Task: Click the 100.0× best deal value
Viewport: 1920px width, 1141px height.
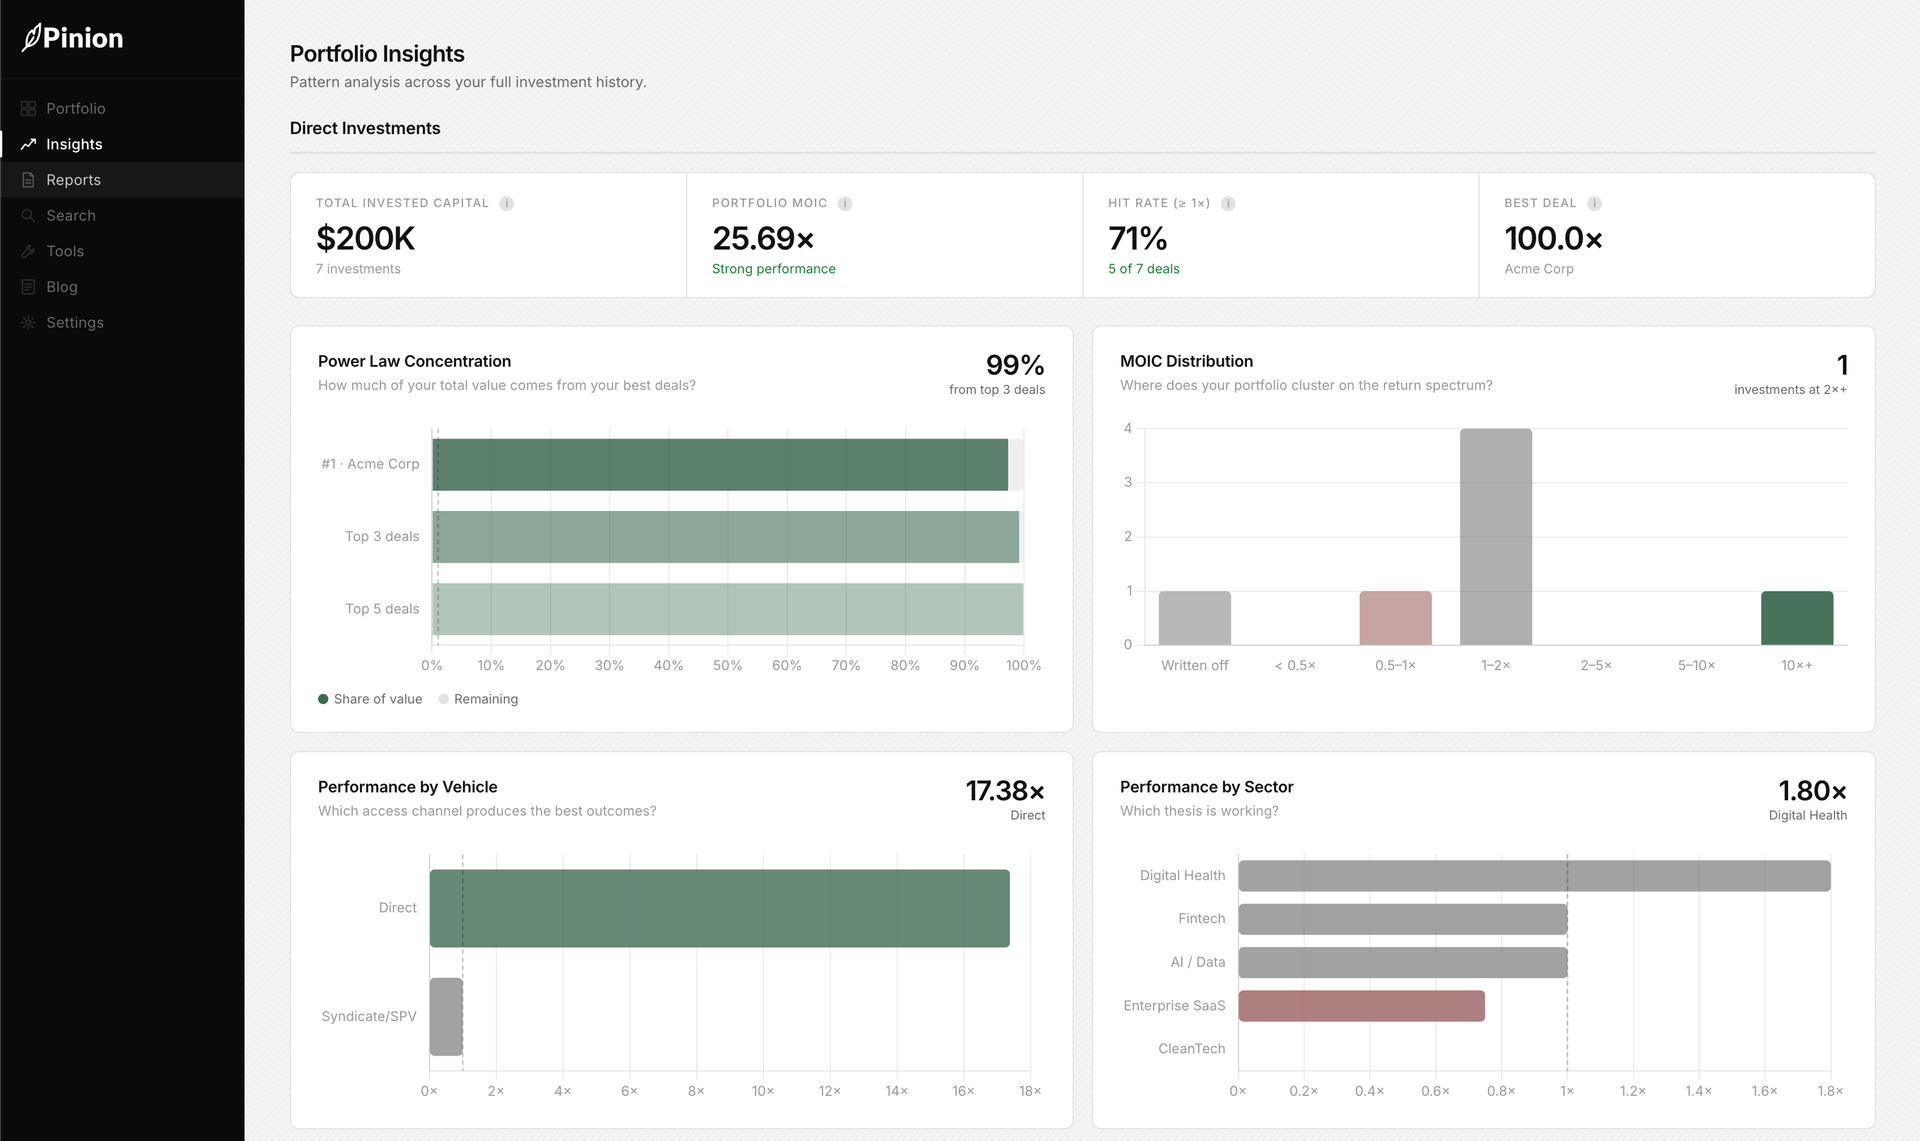Action: pyautogui.click(x=1553, y=238)
